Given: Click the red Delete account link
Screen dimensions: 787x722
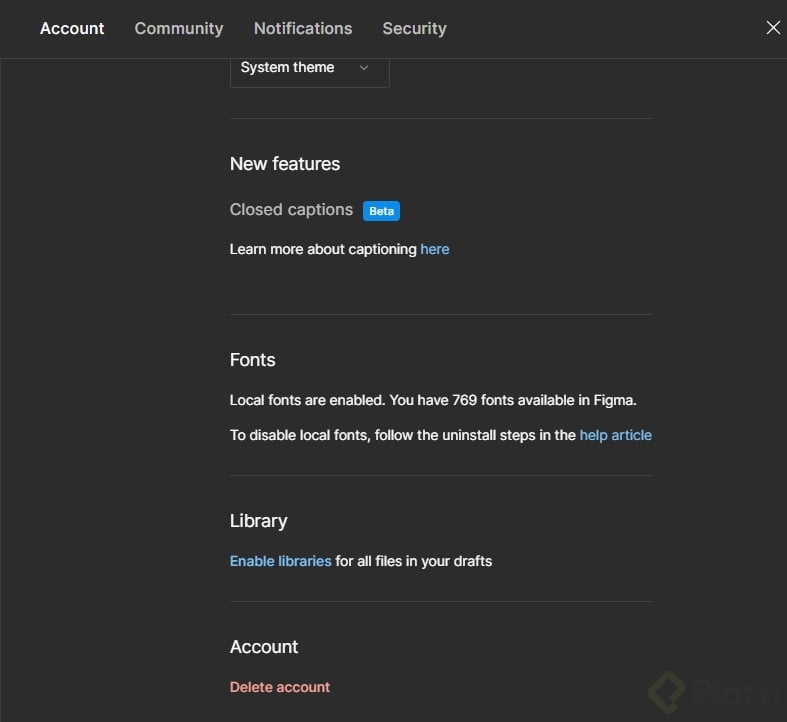Looking at the screenshot, I should [x=280, y=687].
